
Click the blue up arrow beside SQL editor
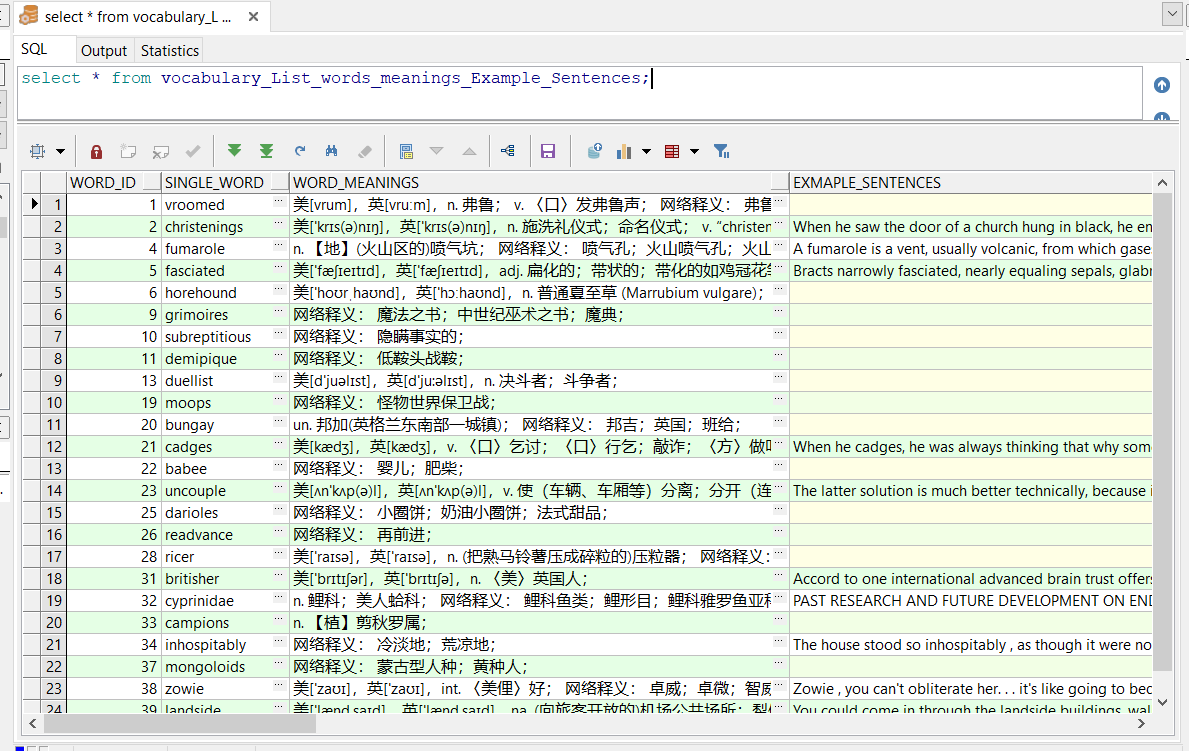1161,86
